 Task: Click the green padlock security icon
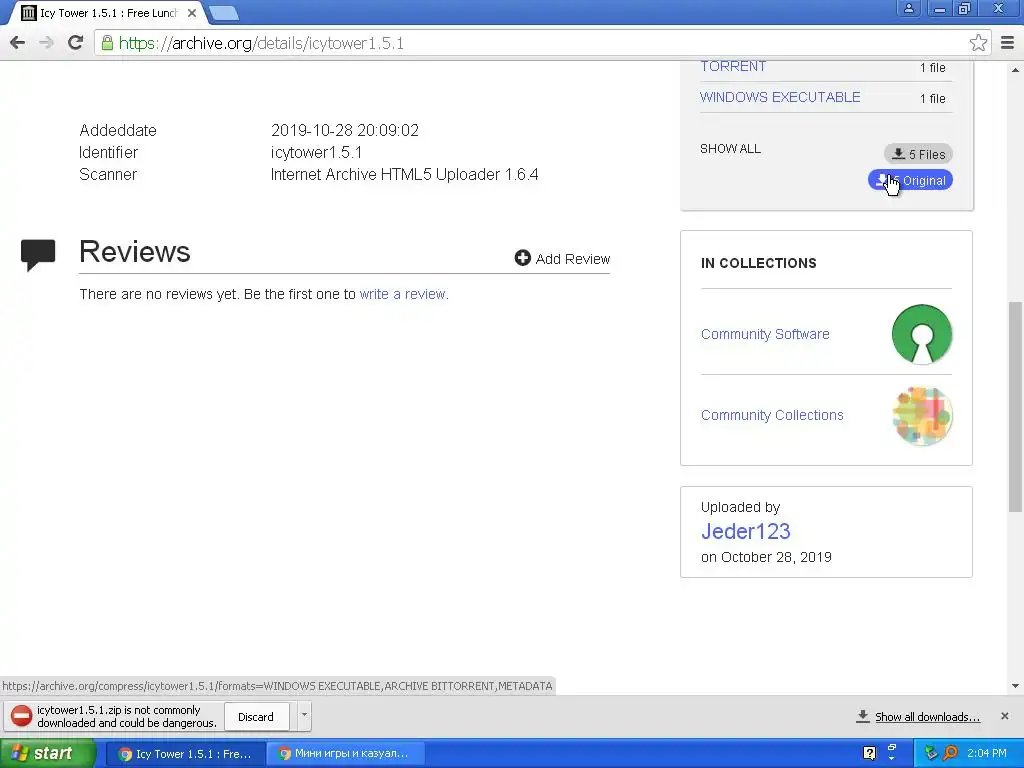tap(107, 43)
